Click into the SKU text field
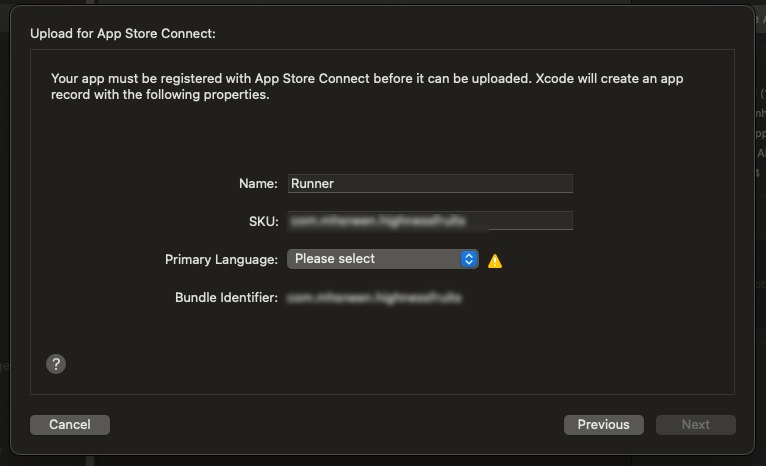This screenshot has height=466, width=766. tap(430, 221)
